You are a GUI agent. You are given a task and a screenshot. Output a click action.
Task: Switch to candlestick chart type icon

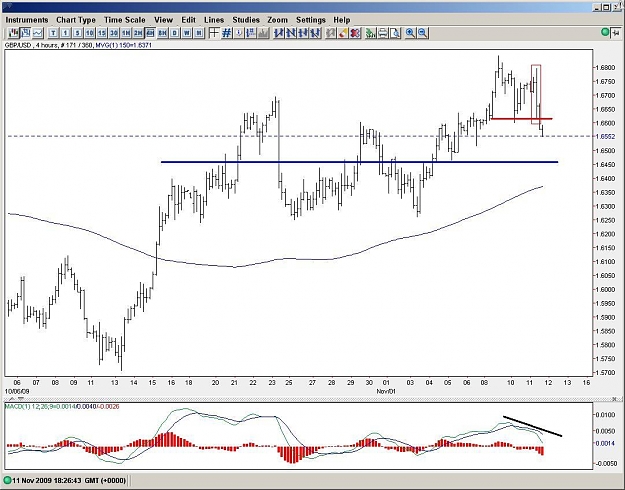[x=14, y=33]
